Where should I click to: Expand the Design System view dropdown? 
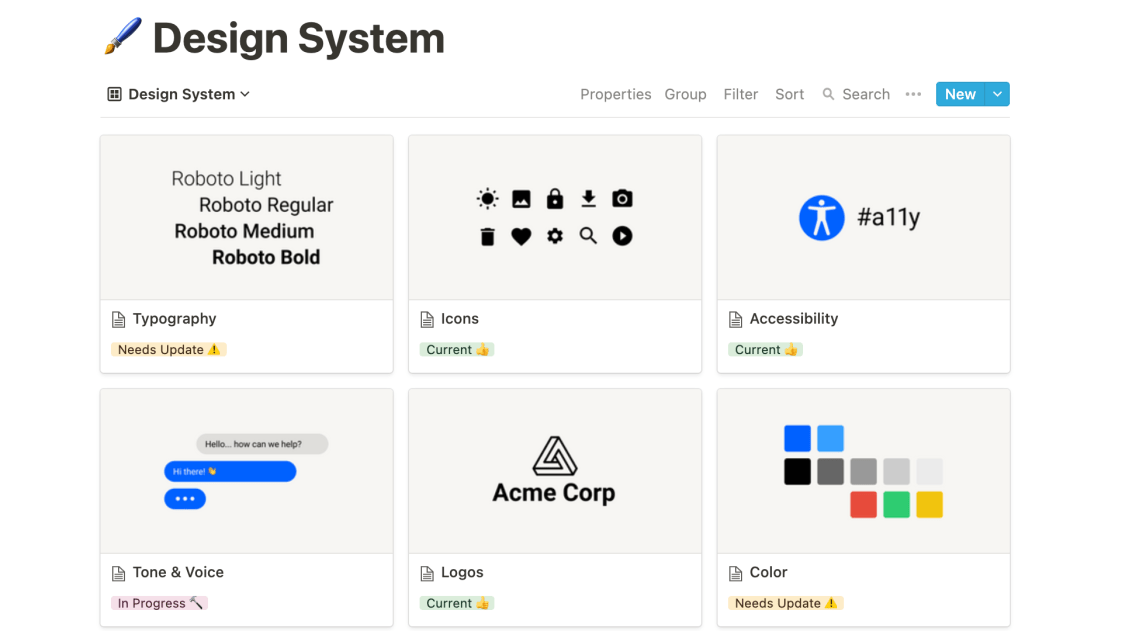point(245,94)
